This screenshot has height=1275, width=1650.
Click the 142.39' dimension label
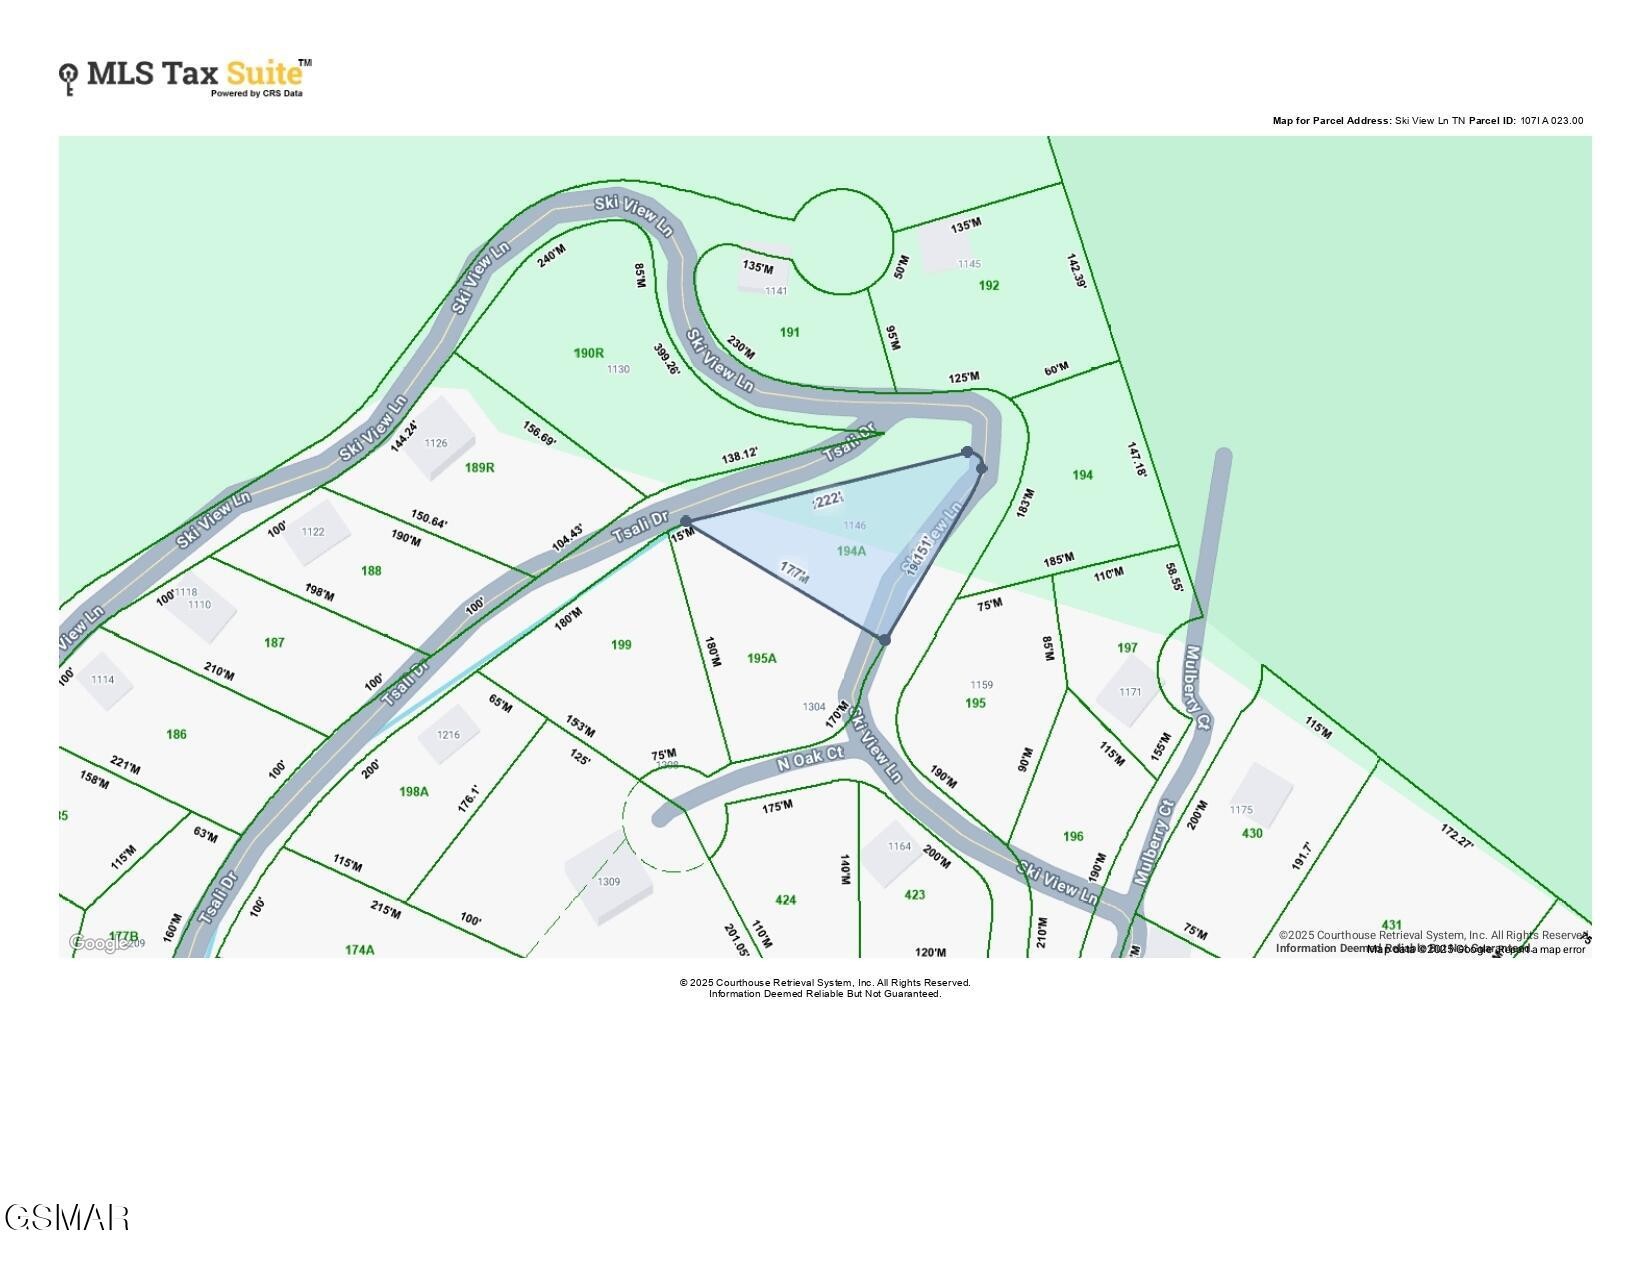point(1076,271)
